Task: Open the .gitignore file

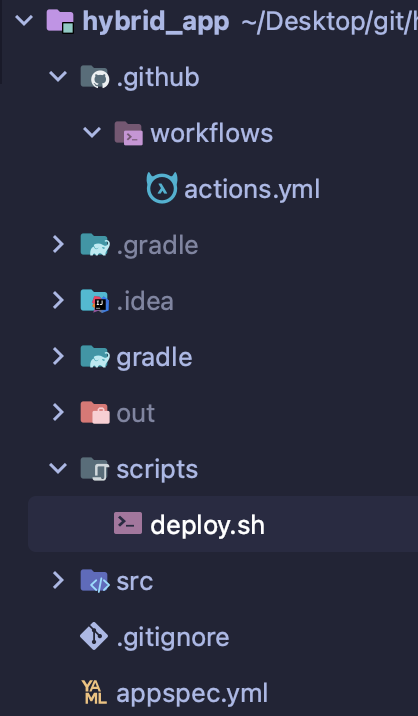Action: coord(173,638)
